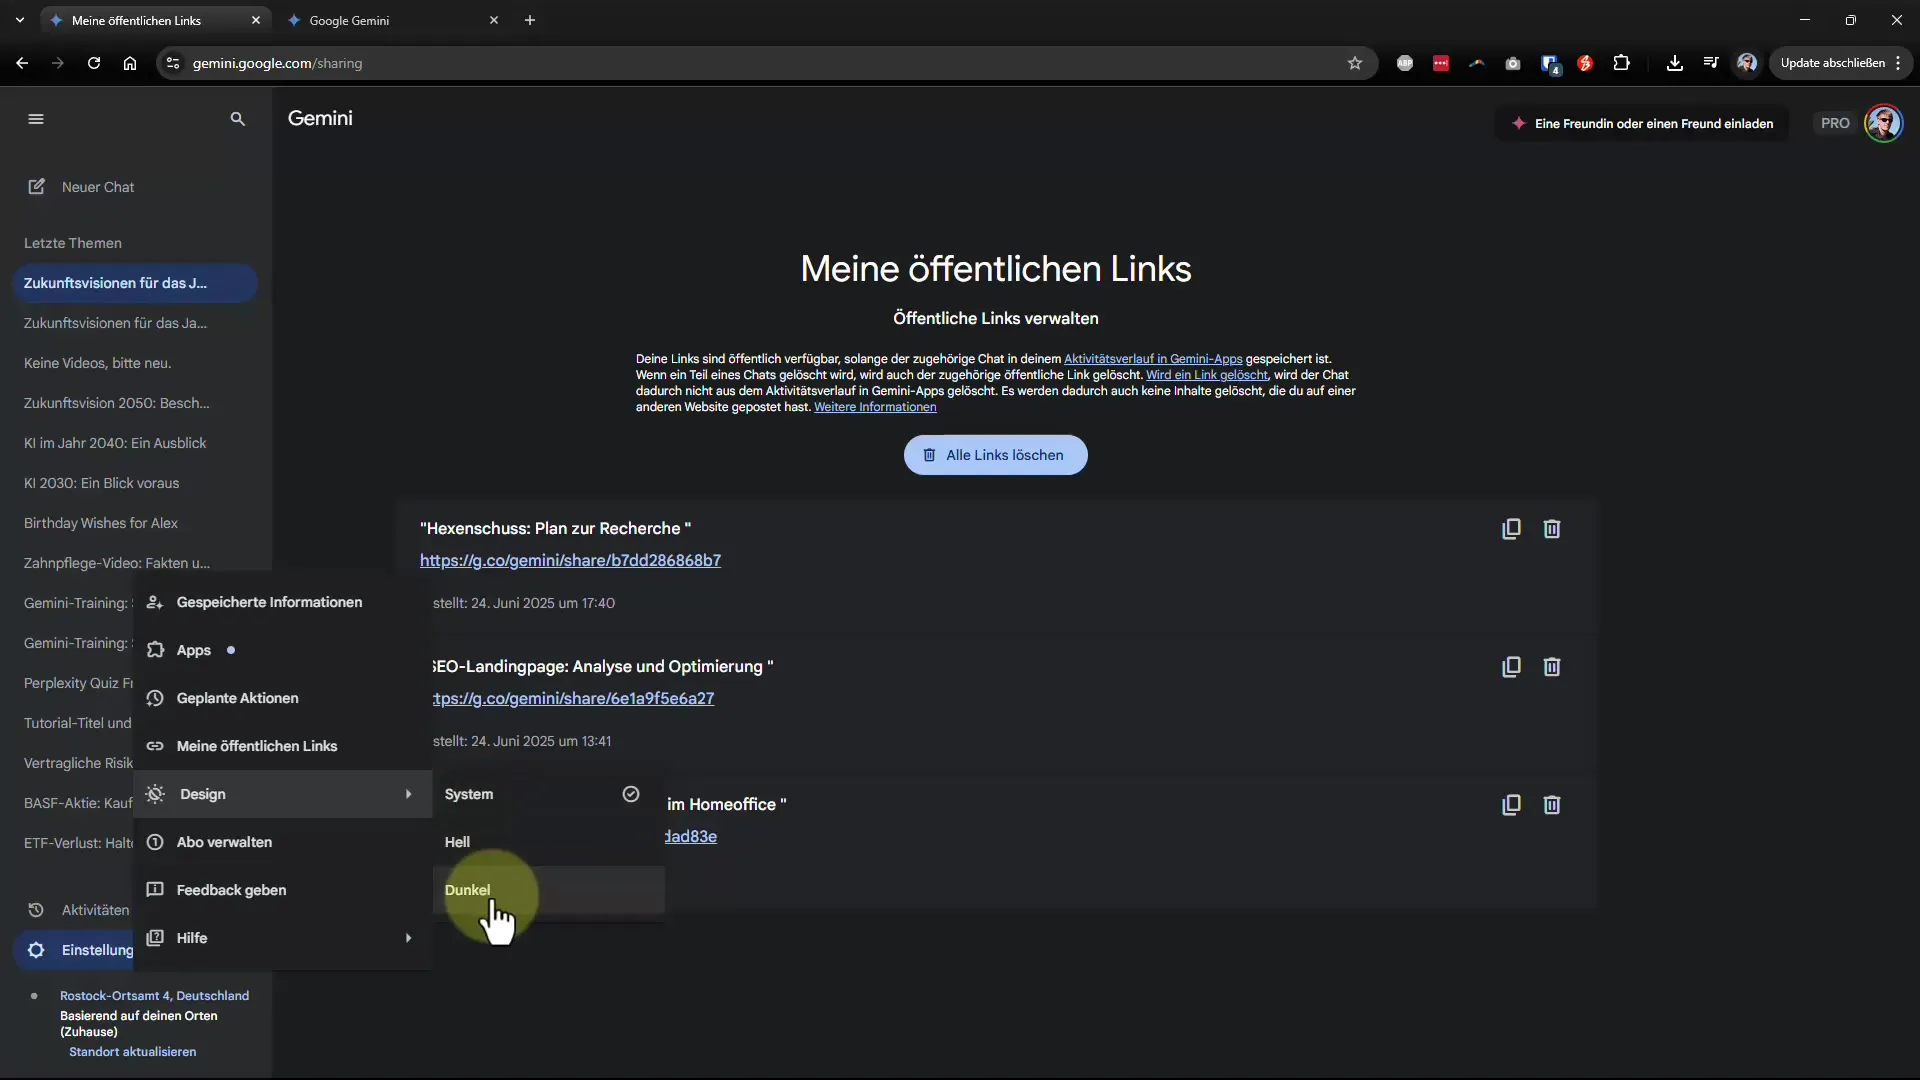Copy the Homeoffice share link

click(1511, 805)
